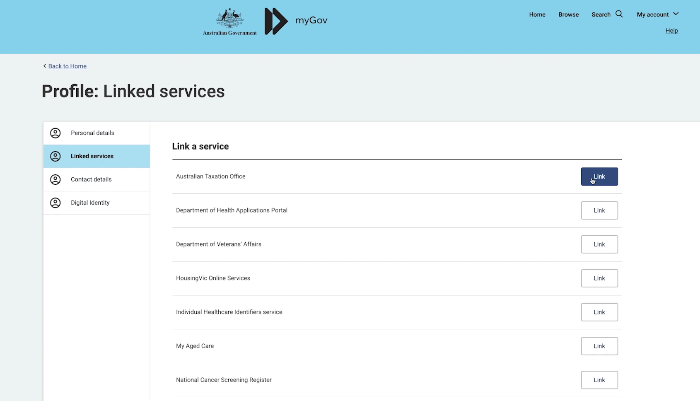Click the Link a service heading

click(x=200, y=146)
